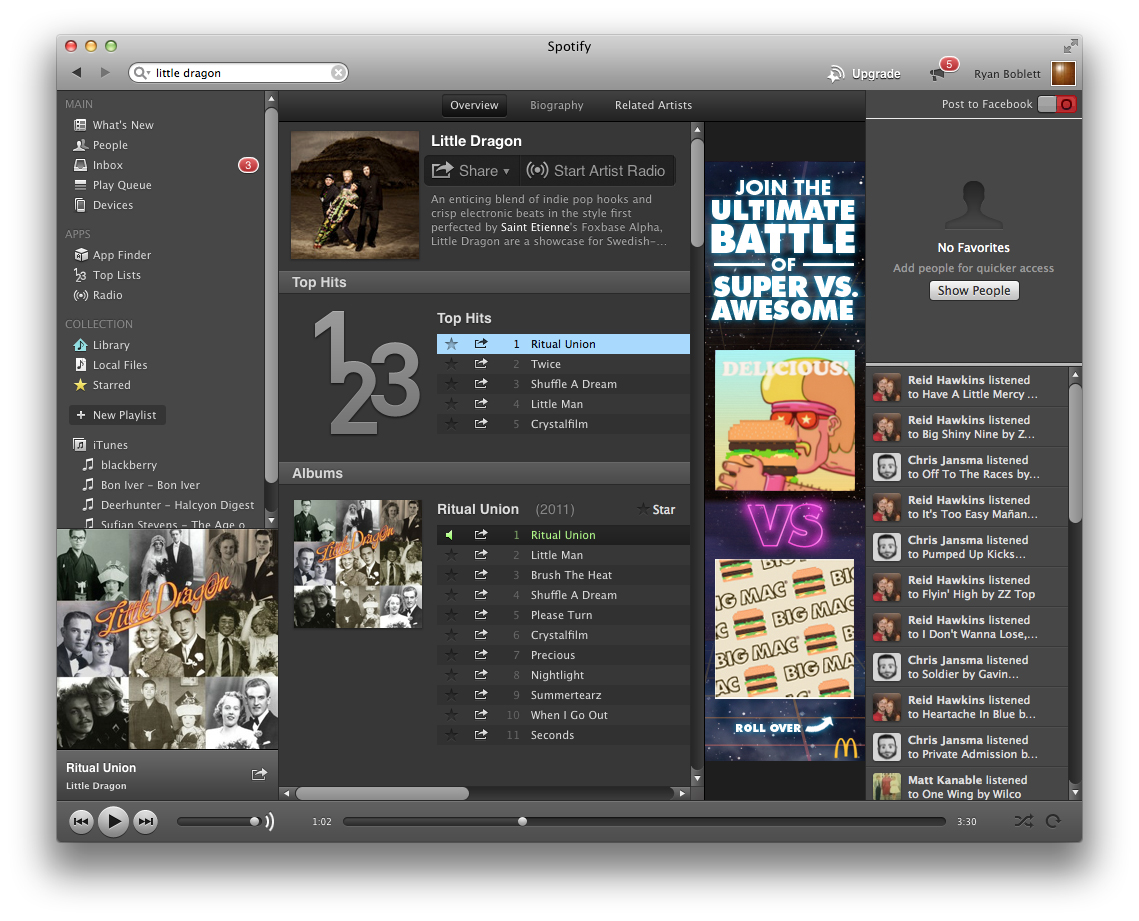Image resolution: width=1139 pixels, height=921 pixels.
Task: Click Show People button
Action: coord(974,291)
